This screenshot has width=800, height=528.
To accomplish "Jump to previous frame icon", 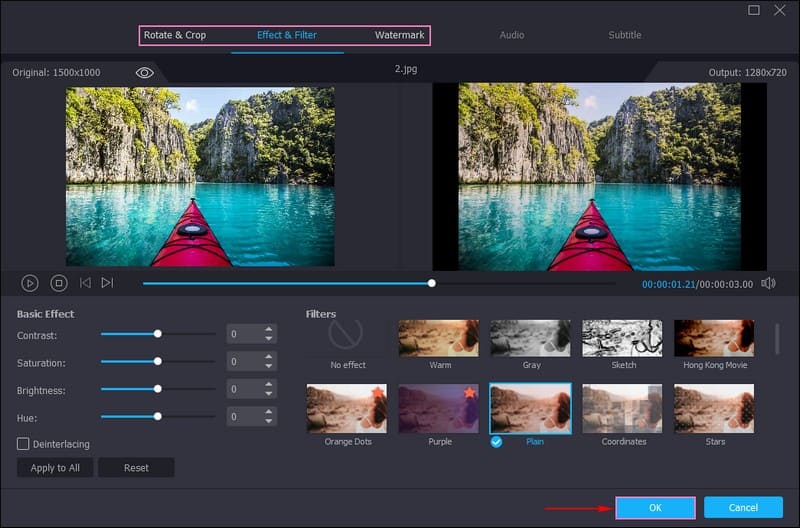I will pos(85,283).
